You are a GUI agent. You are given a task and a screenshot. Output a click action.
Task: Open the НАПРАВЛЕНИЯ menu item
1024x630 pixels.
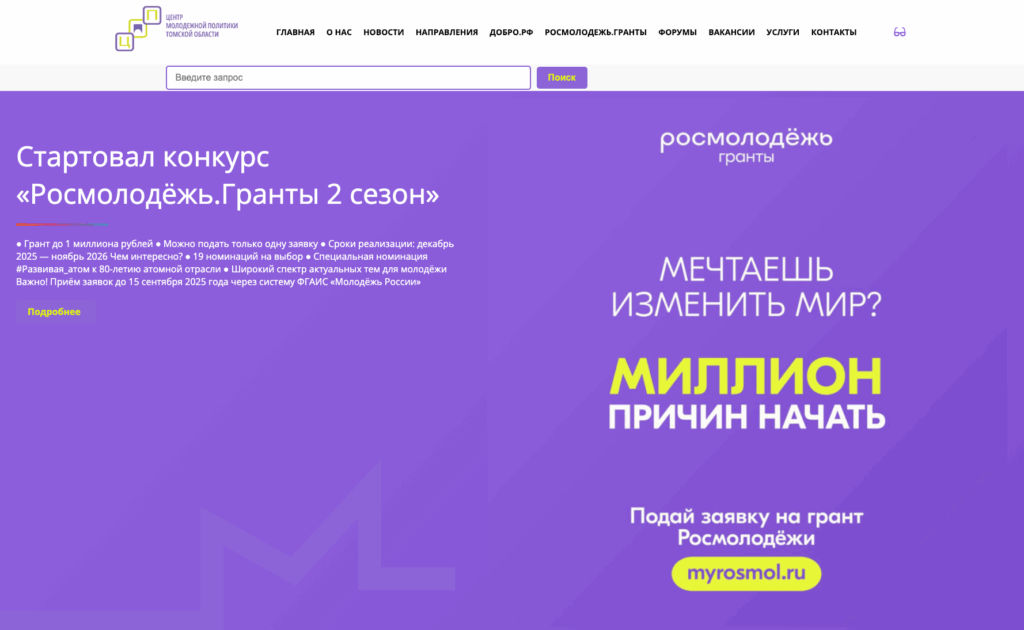tap(447, 32)
